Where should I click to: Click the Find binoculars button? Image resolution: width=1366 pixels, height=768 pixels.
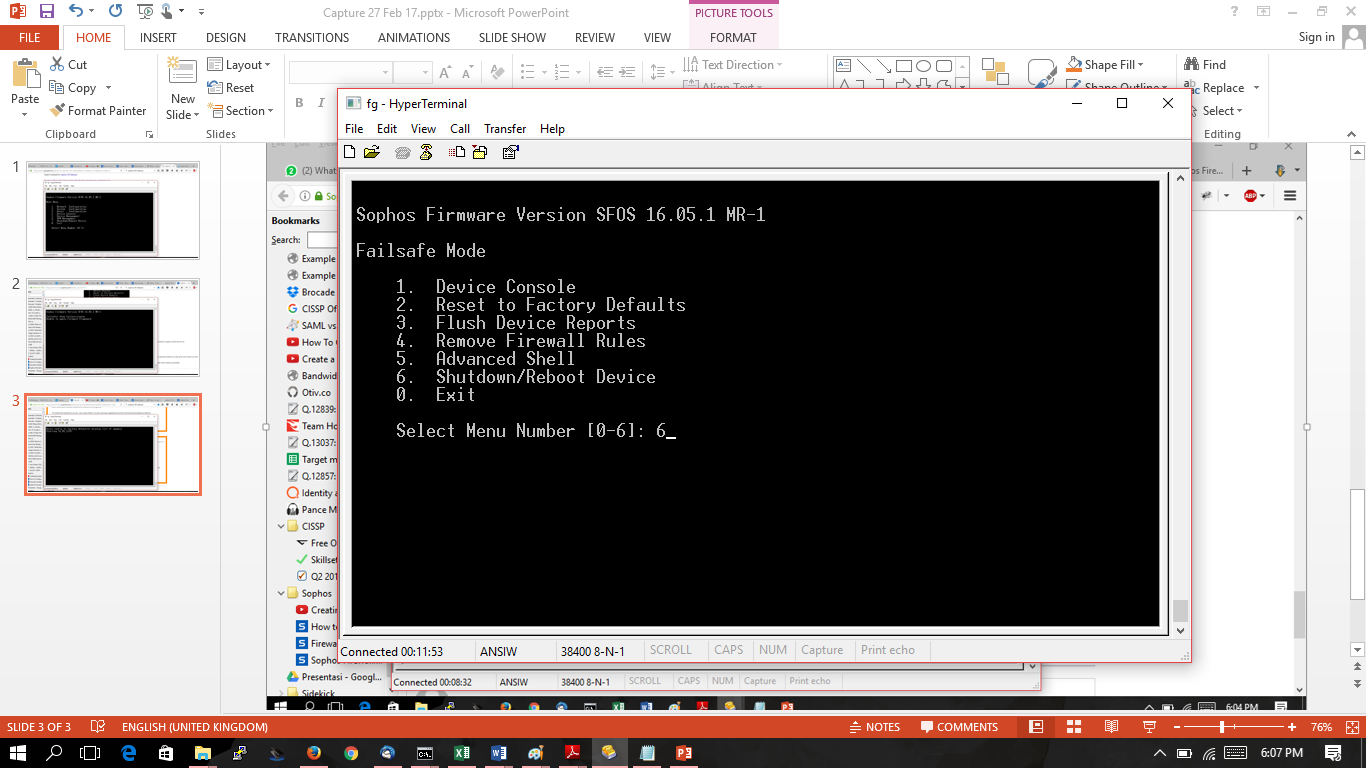tap(1205, 65)
